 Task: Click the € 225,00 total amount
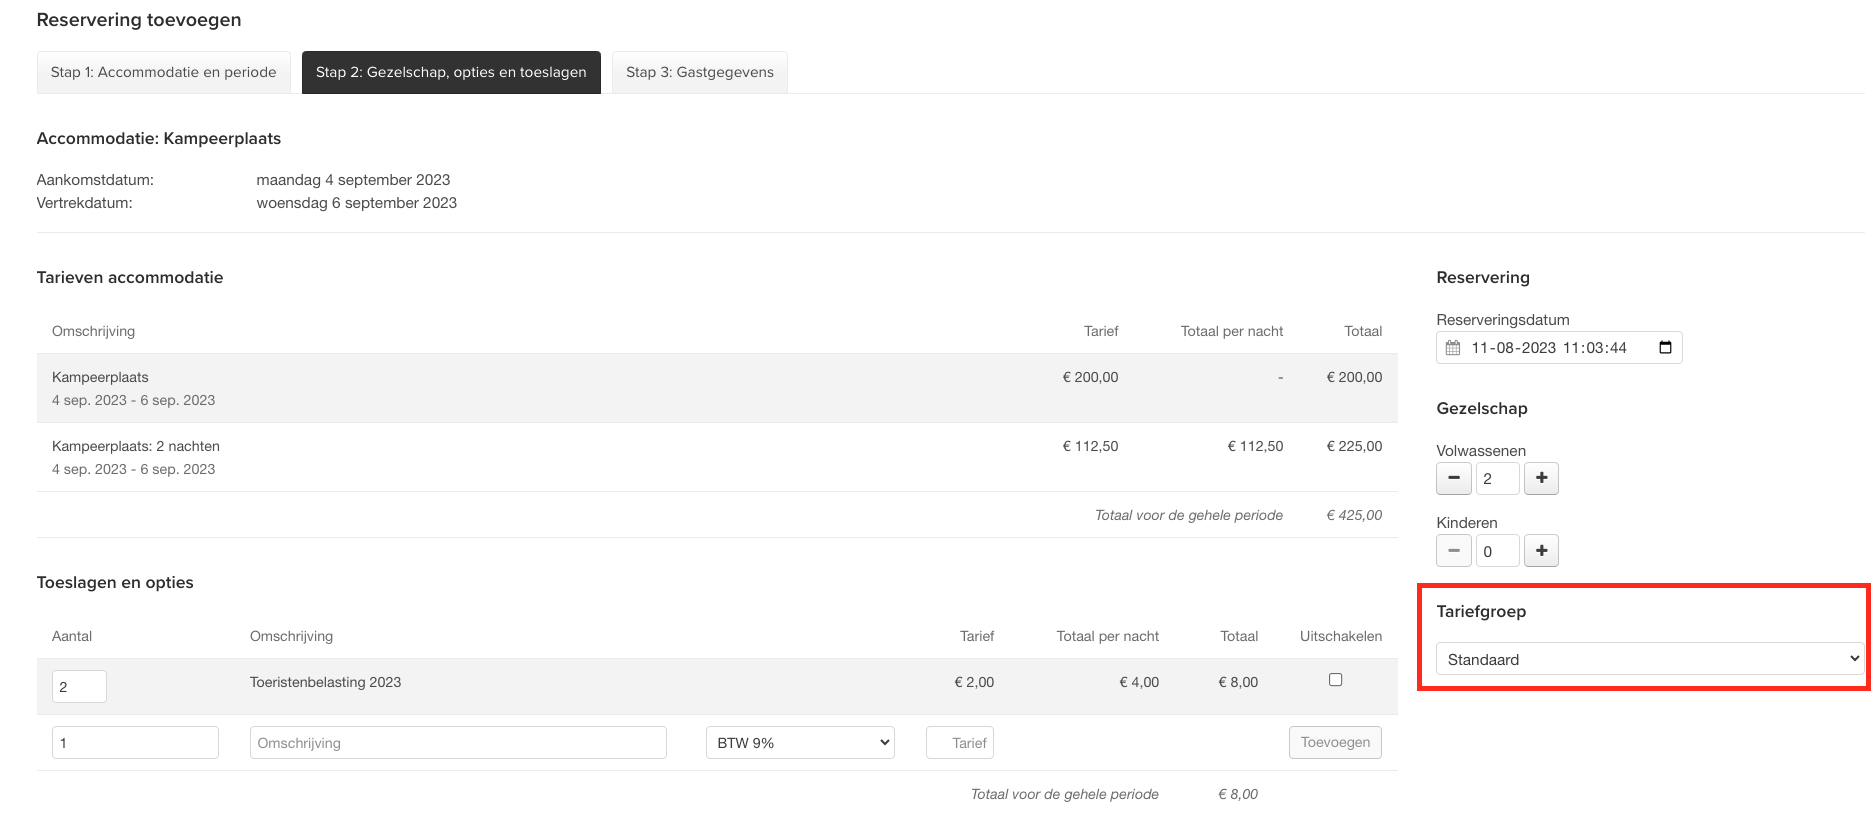tap(1354, 446)
